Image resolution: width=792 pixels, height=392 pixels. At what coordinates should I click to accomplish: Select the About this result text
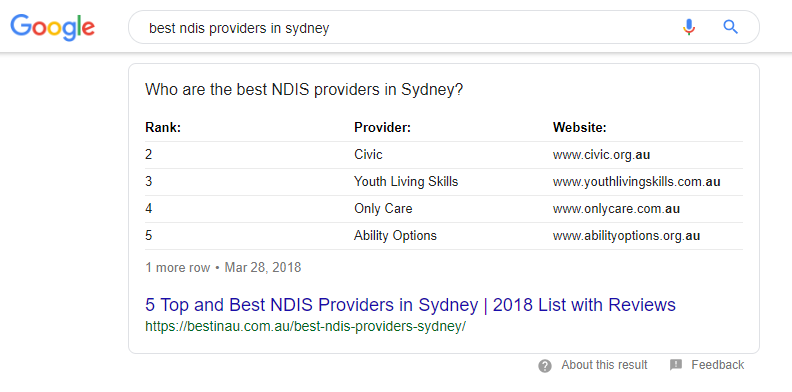(604, 365)
